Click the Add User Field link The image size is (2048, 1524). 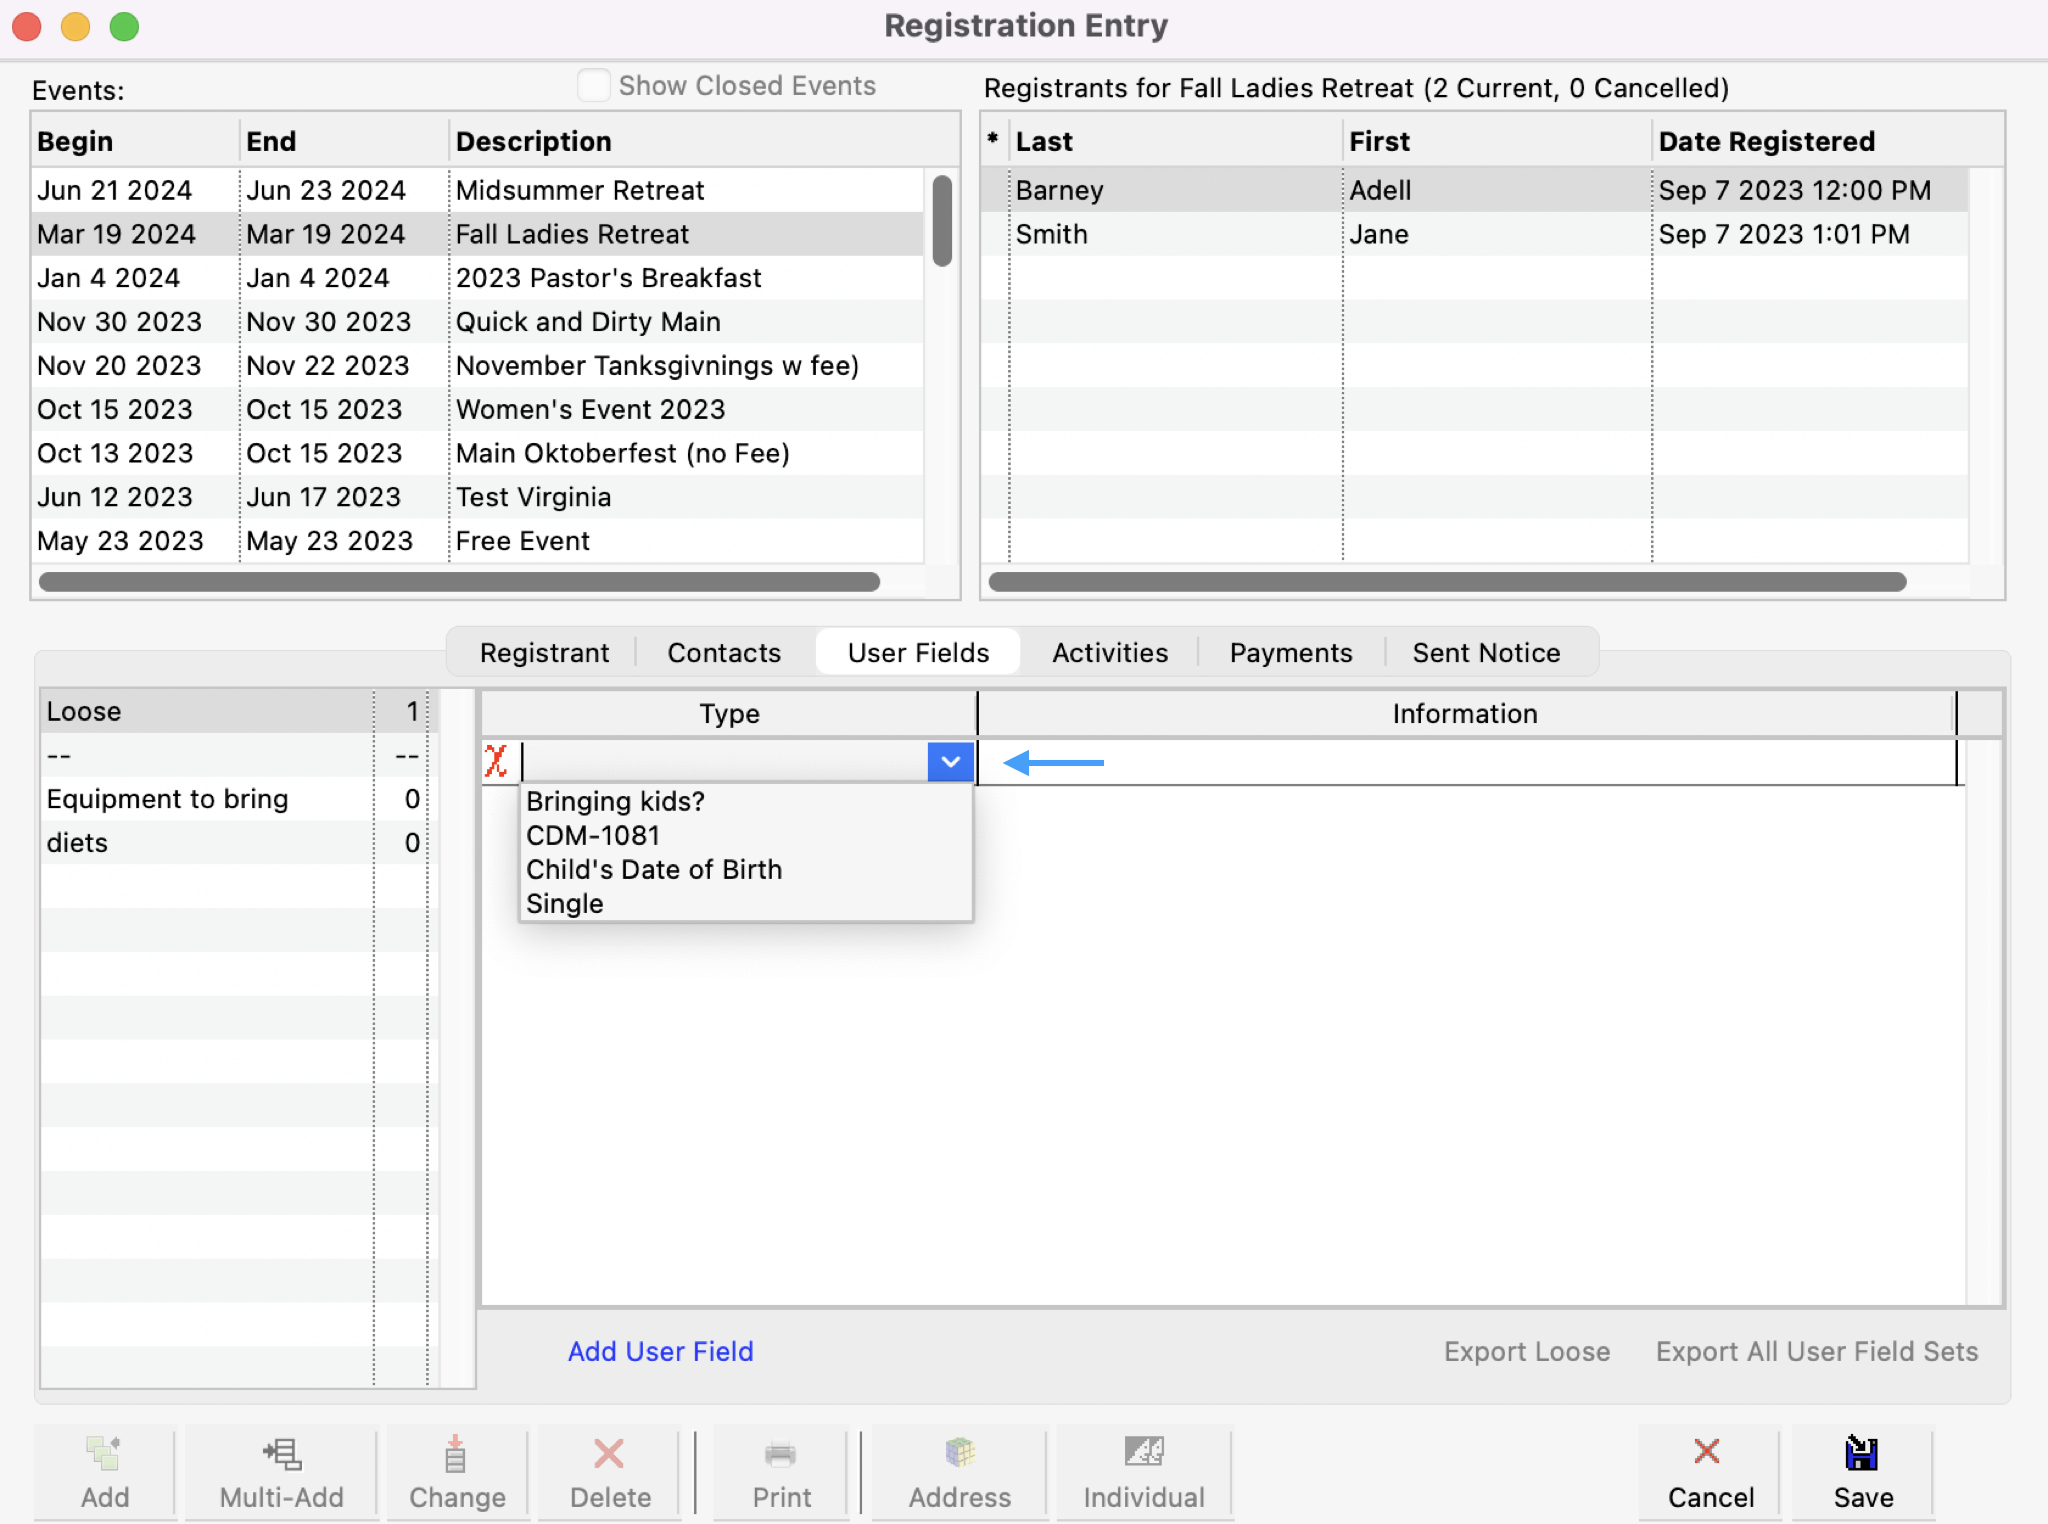click(x=660, y=1352)
